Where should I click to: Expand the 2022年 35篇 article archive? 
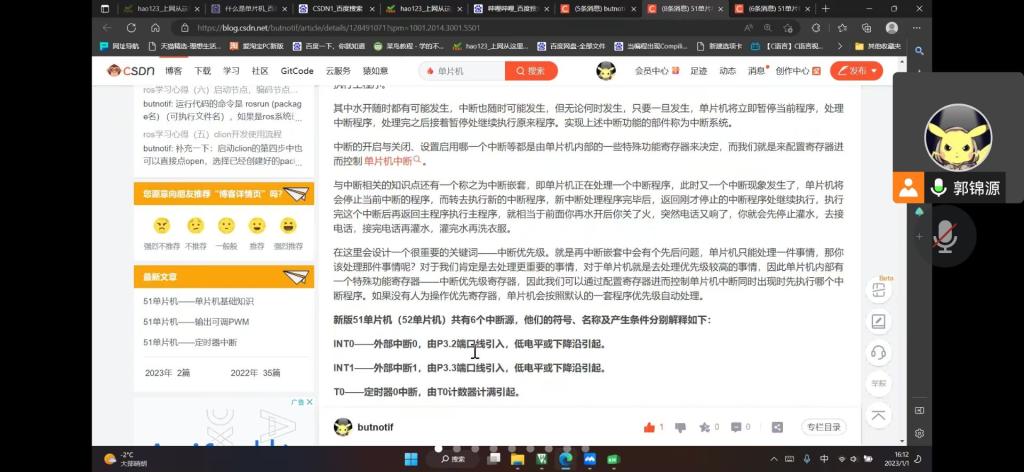pos(256,372)
